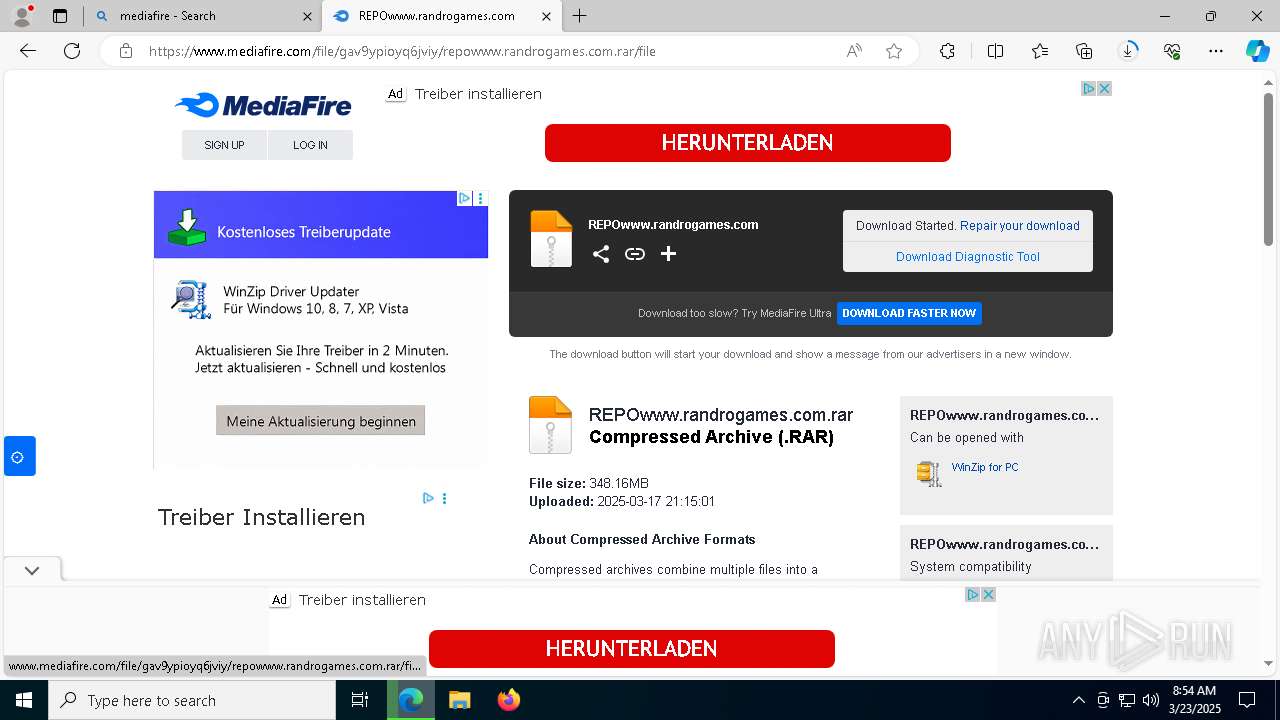The width and height of the screenshot is (1280, 720).
Task: Open a new tab with plus
Action: pyautogui.click(x=580, y=16)
